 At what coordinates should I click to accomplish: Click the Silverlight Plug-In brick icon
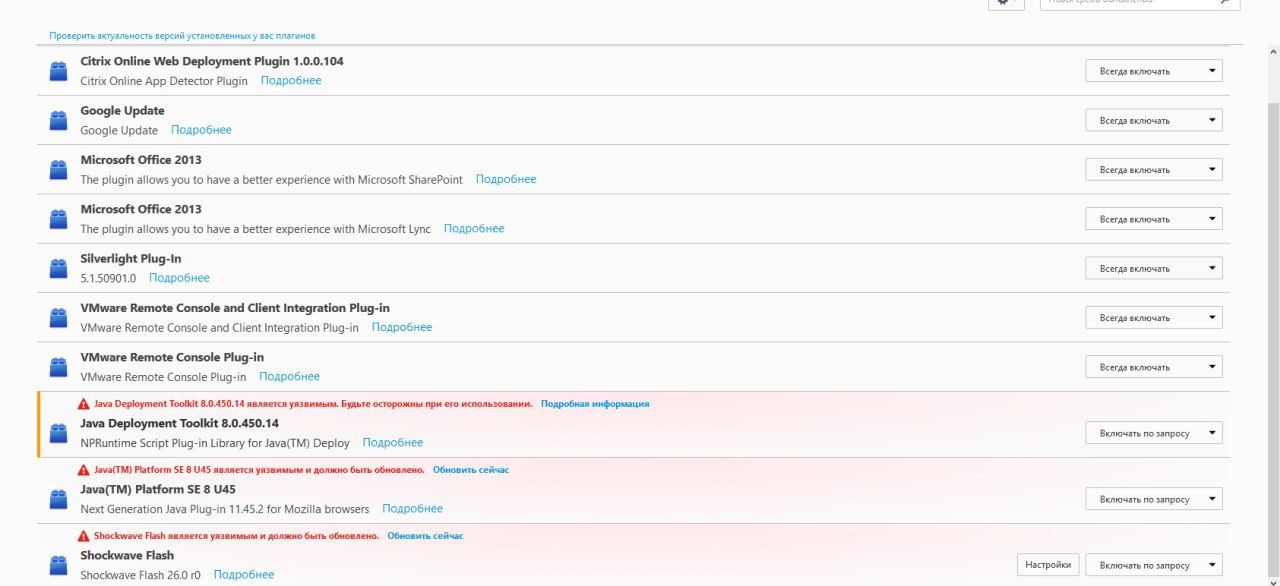[x=58, y=268]
